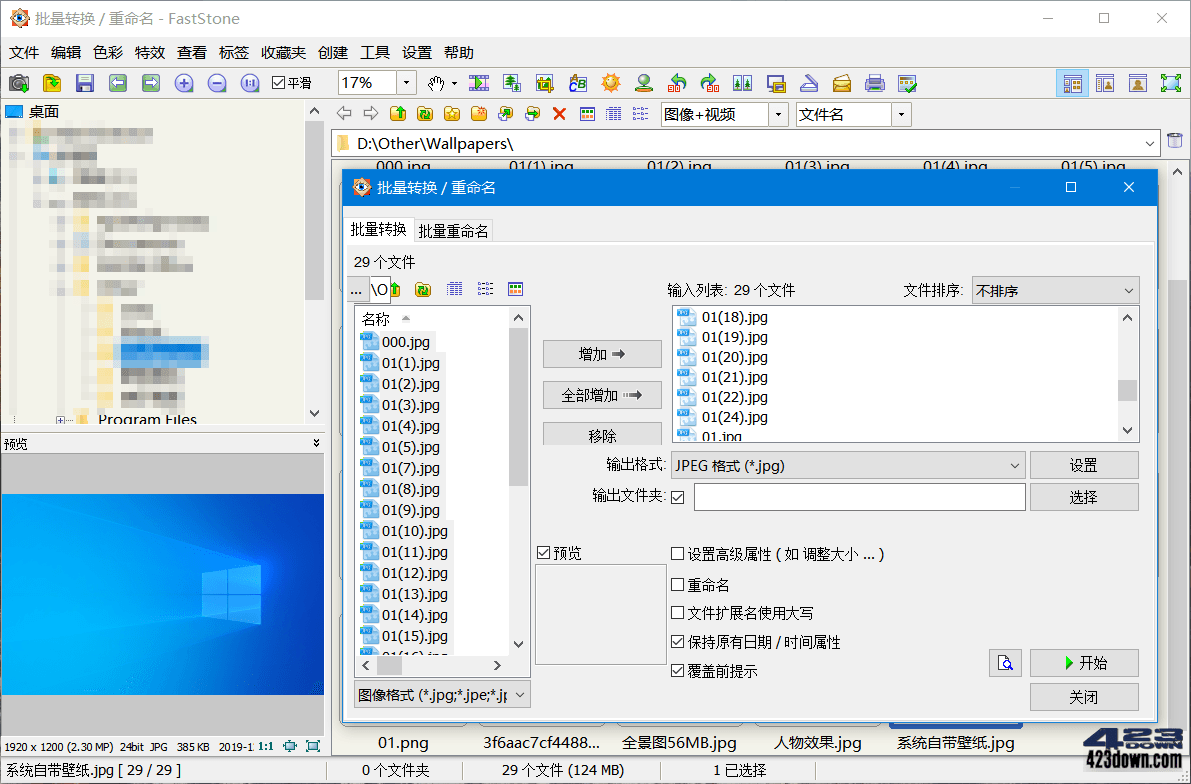Click the settings gear icon on the toolbar
This screenshot has height=784, width=1191.
pyautogui.click(x=610, y=83)
